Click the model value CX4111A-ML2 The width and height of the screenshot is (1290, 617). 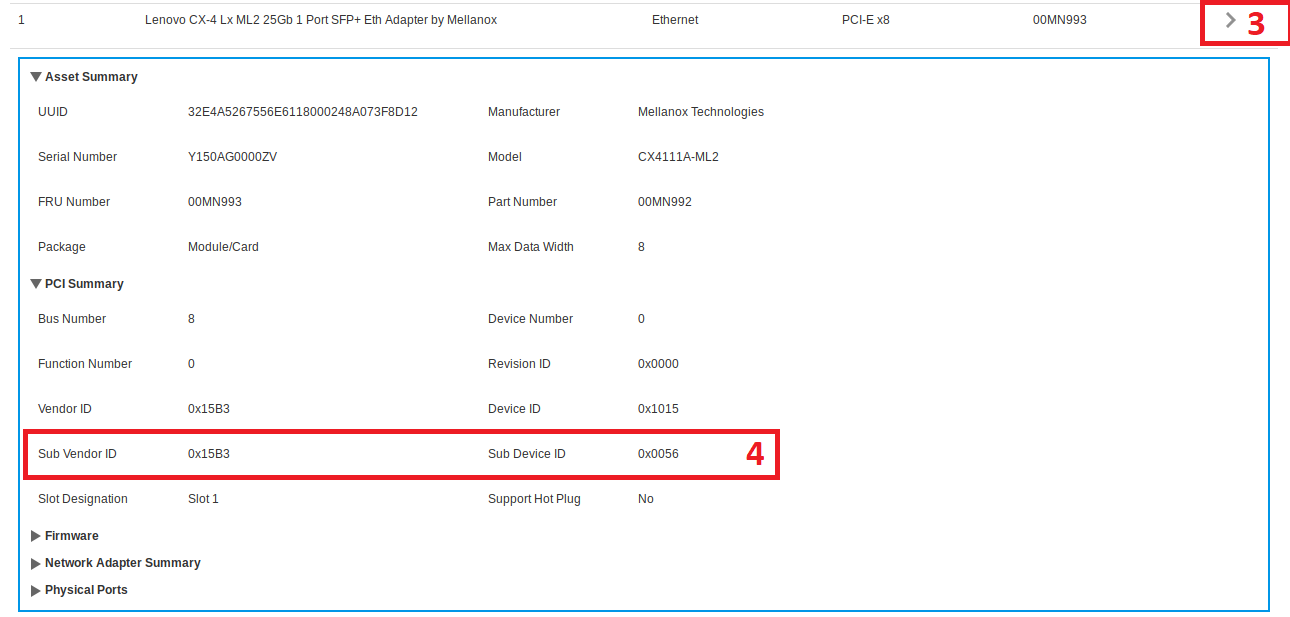(678, 157)
